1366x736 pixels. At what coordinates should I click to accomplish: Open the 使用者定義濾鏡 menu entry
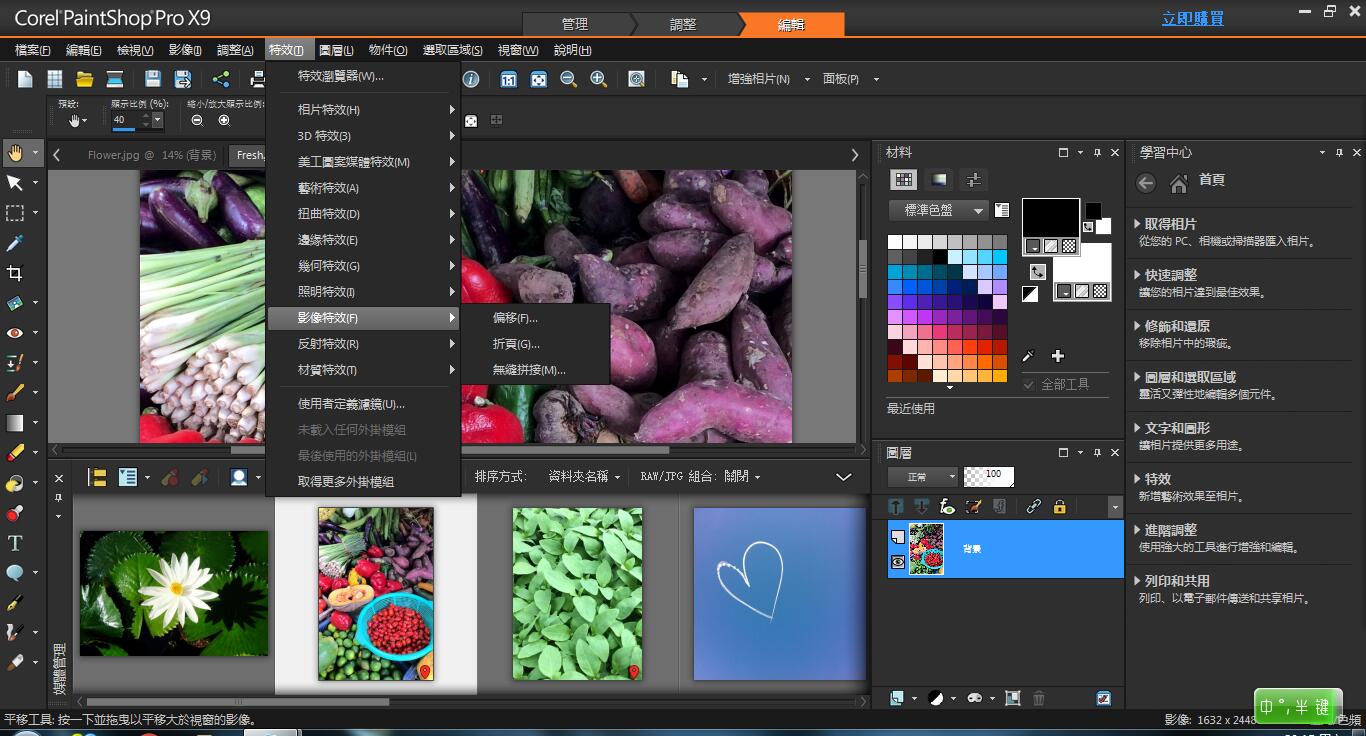click(x=363, y=404)
